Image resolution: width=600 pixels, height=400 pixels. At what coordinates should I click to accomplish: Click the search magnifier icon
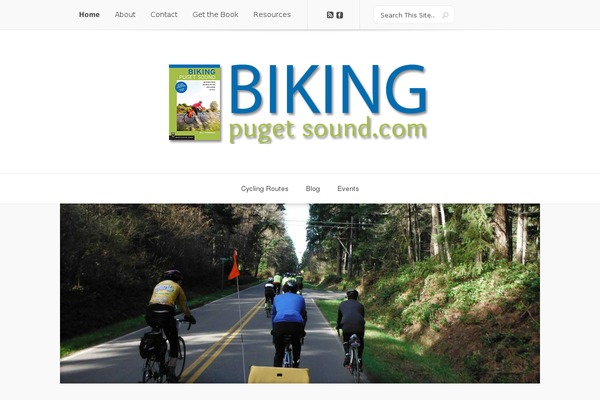click(445, 15)
